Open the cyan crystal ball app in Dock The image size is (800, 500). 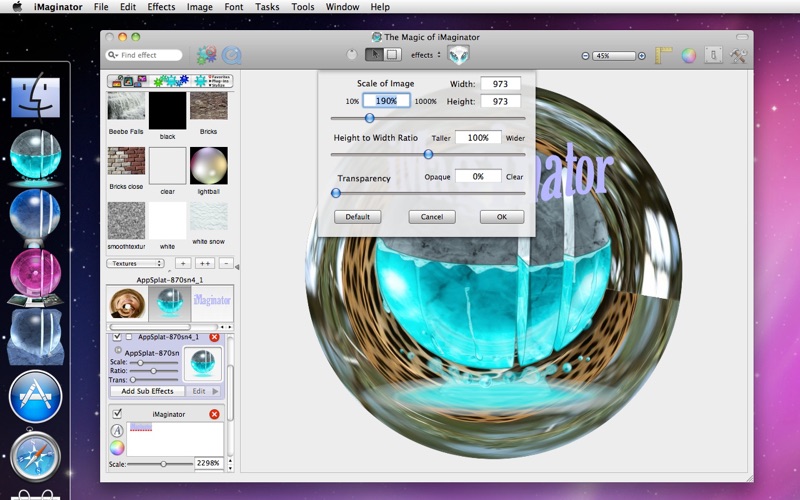tap(35, 156)
